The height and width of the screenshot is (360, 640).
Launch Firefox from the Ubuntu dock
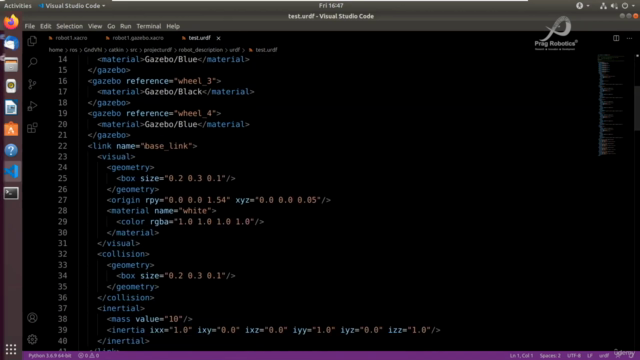coord(11,22)
